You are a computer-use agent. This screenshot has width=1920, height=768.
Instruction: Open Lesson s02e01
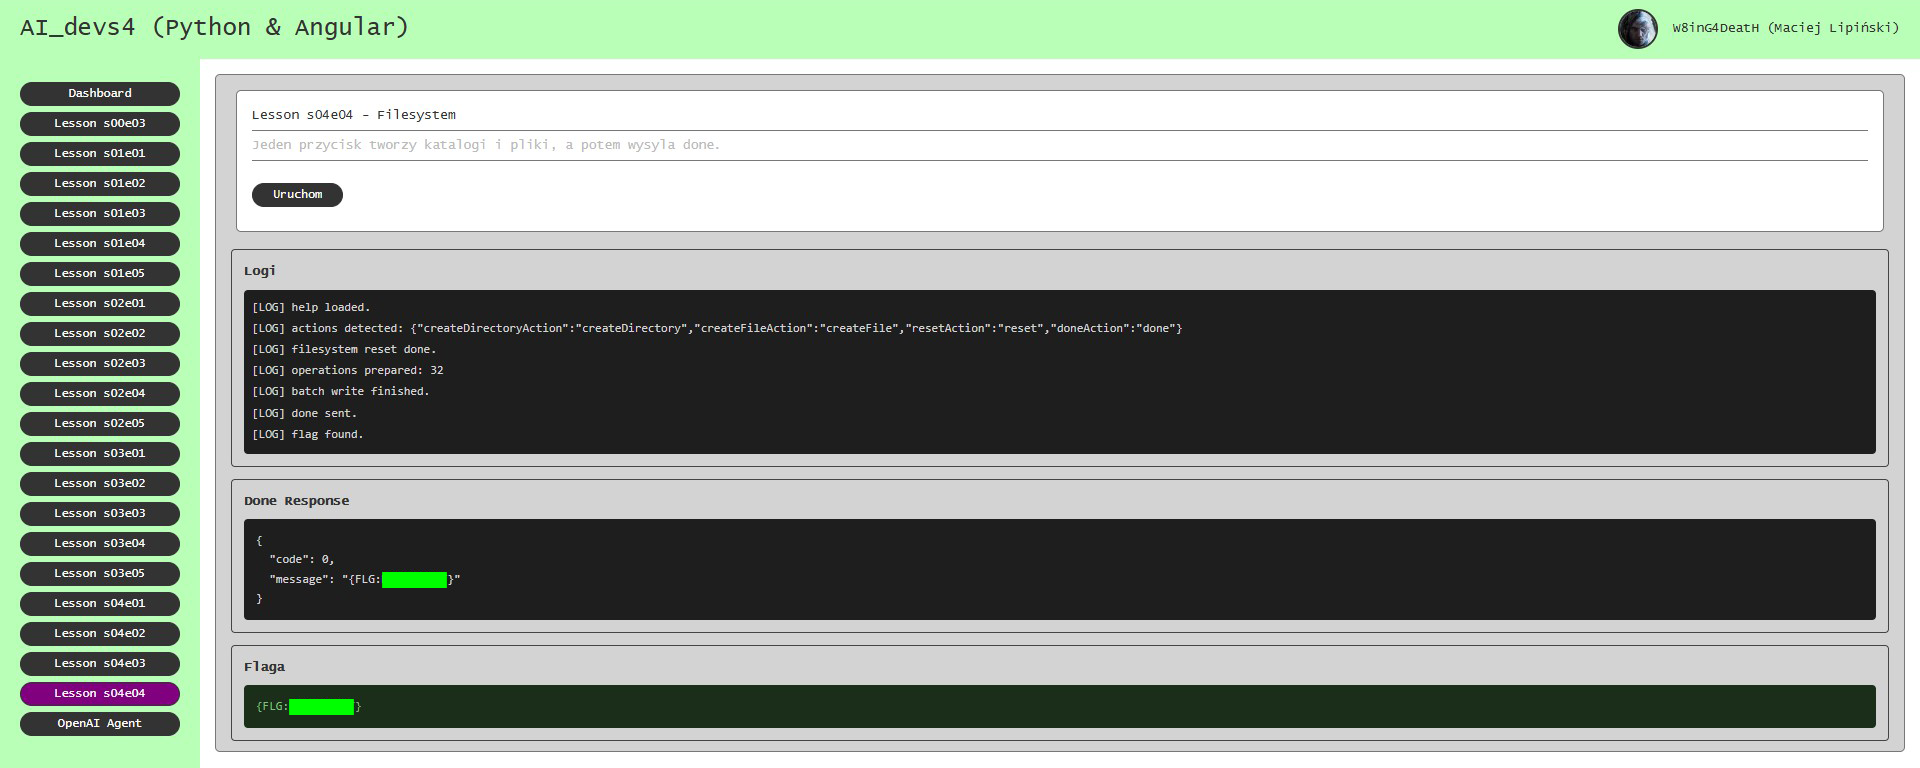(100, 303)
